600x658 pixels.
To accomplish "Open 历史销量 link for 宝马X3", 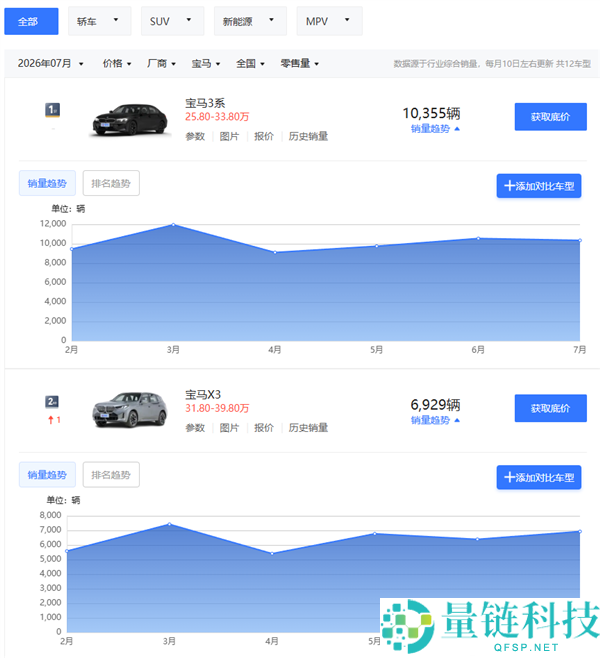I will 308,428.
